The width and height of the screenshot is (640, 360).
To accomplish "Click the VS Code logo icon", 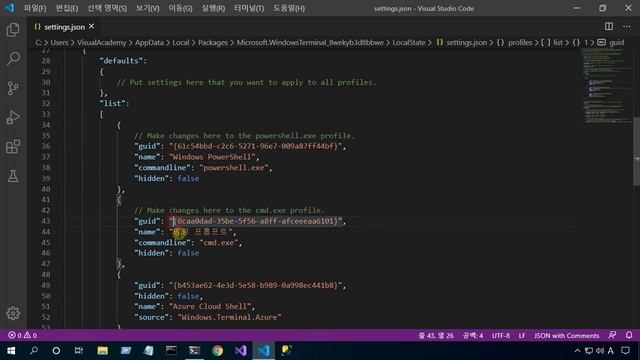I will [x=9, y=8].
